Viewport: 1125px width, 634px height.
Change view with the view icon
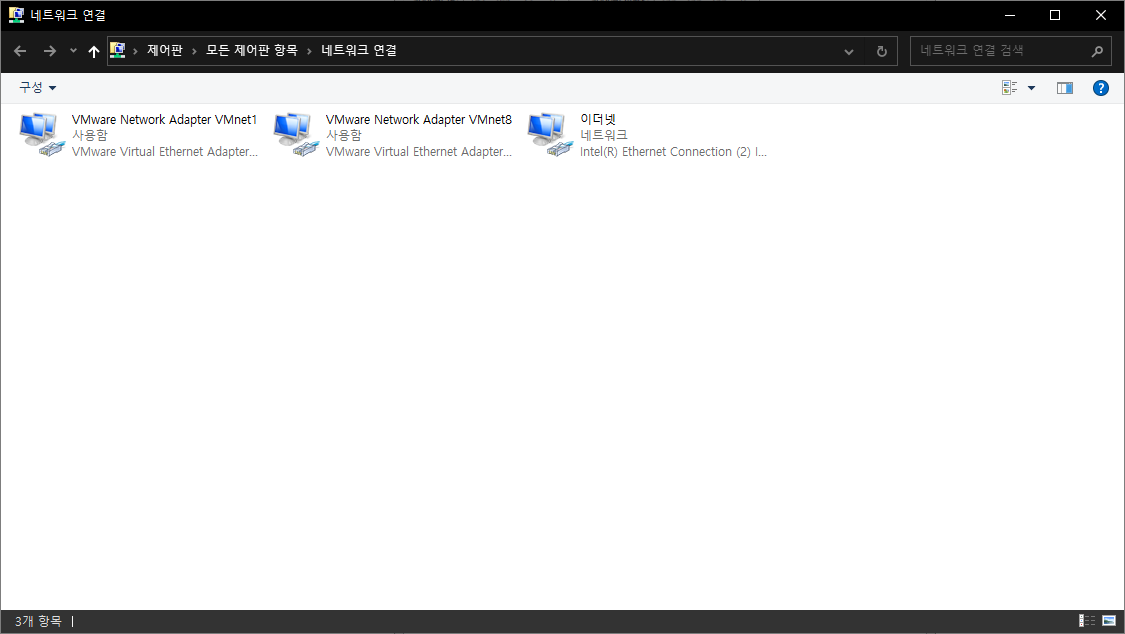1009,87
